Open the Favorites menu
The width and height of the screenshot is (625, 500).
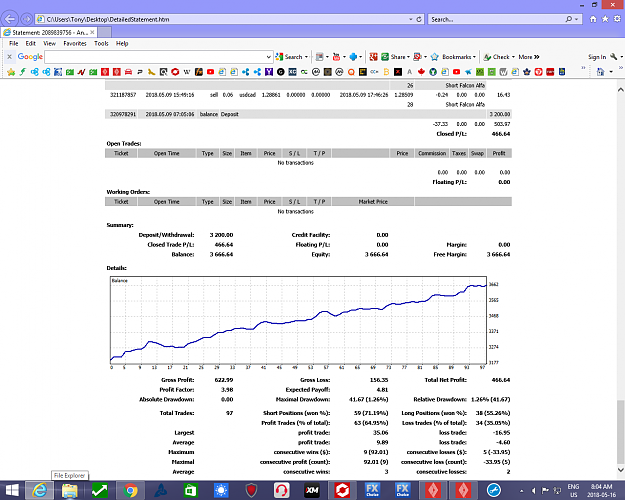(x=75, y=43)
